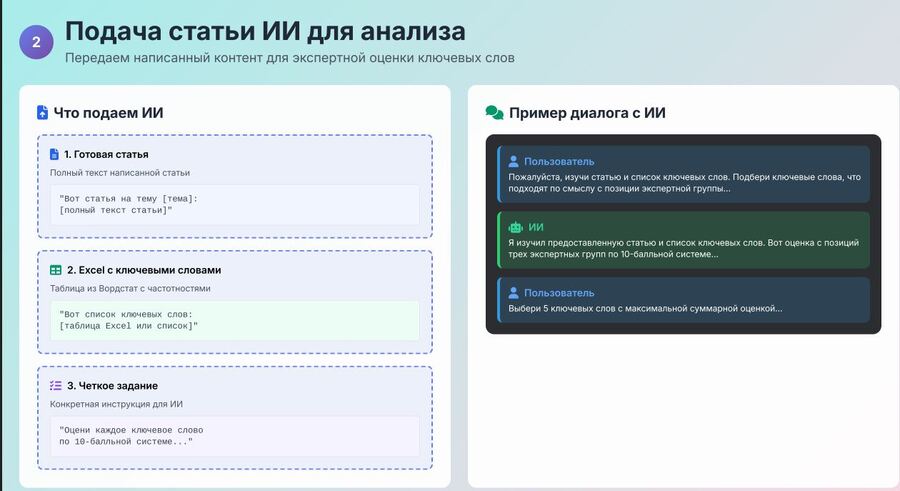This screenshot has width=900, height=491.
Task: Click the first 'Пользователь' label in the dialog
Action: coord(559,161)
